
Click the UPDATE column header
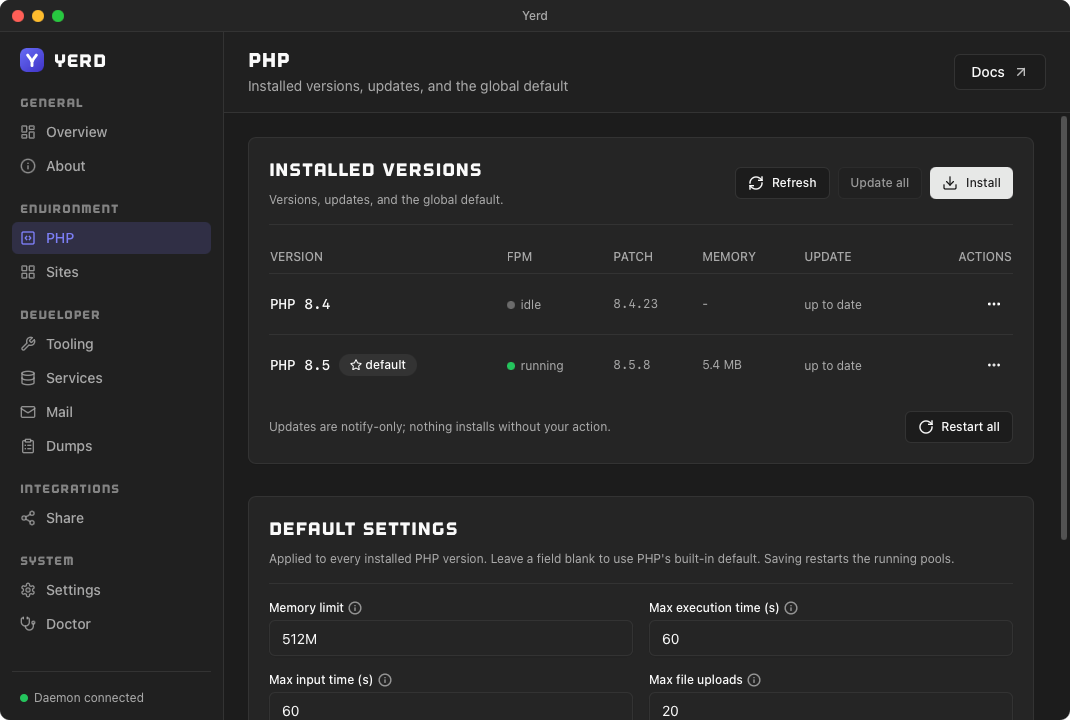click(x=827, y=257)
